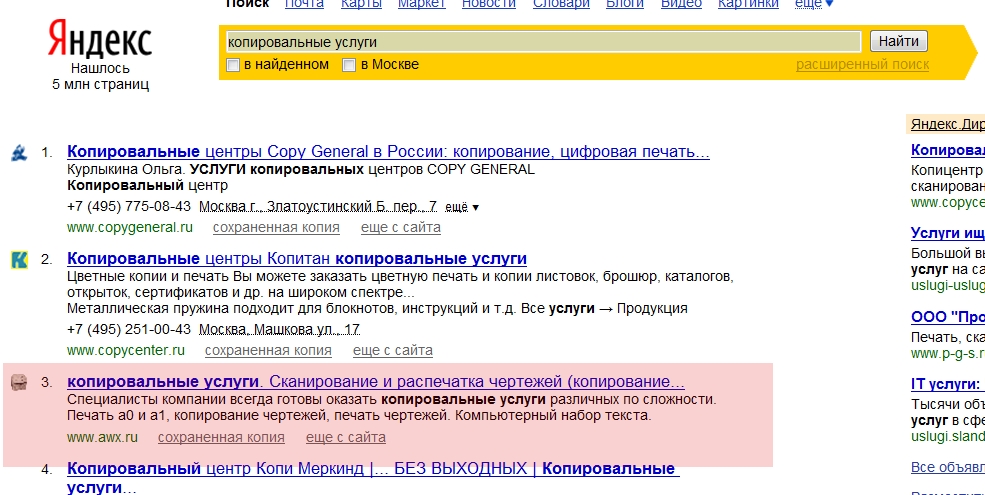Open the ad URL www.p-g-s.r...

pyautogui.click(x=948, y=353)
